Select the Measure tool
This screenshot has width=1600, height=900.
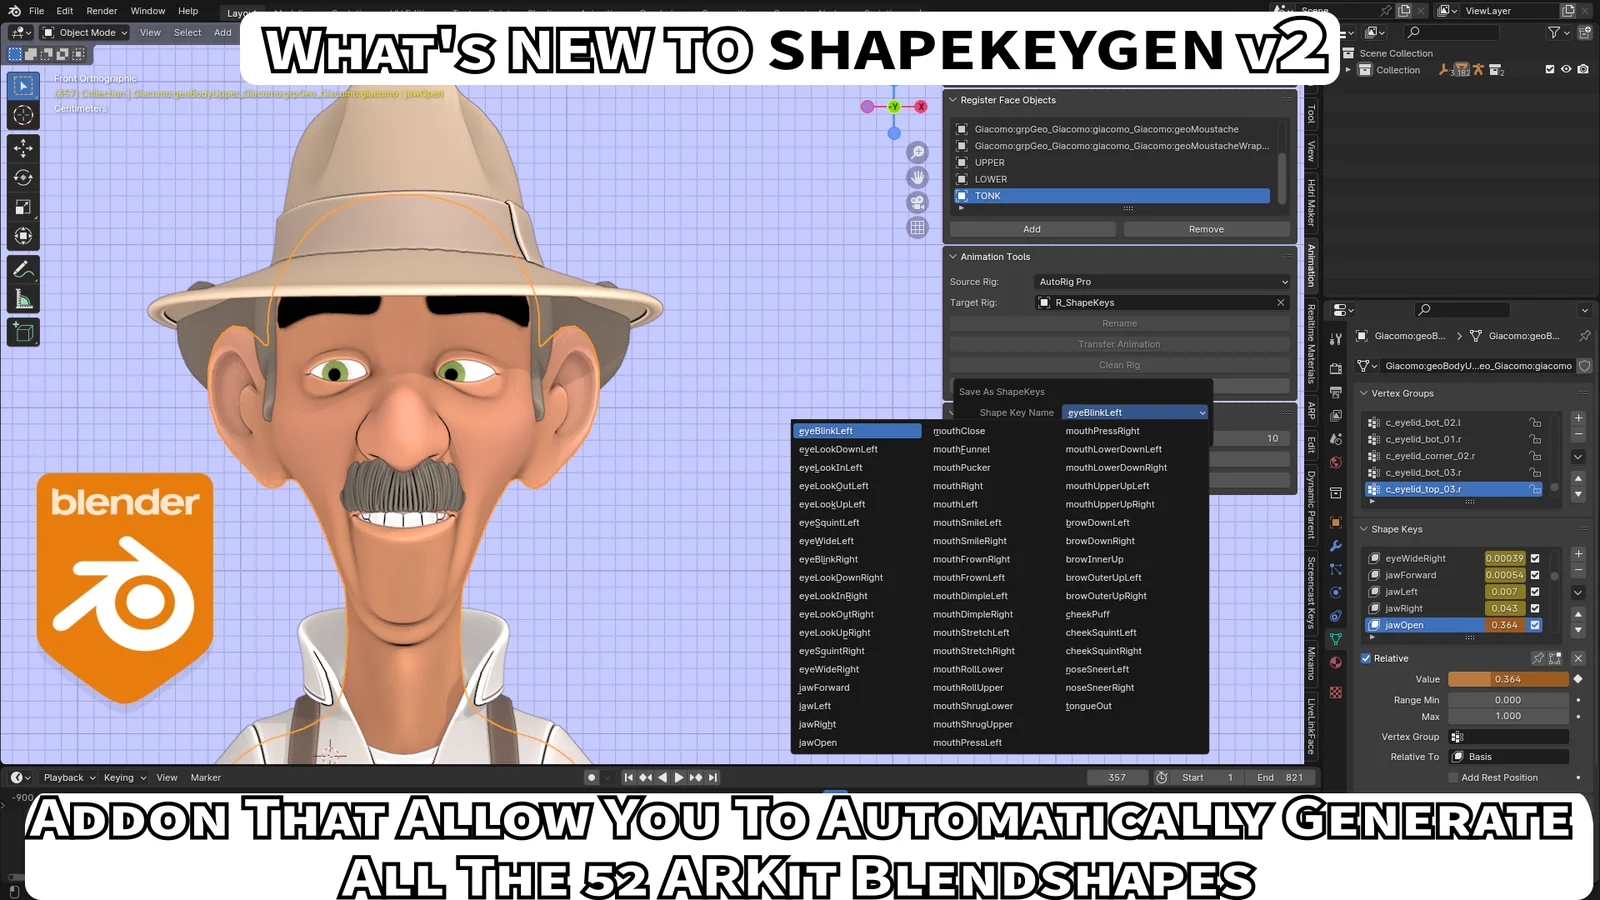22,297
